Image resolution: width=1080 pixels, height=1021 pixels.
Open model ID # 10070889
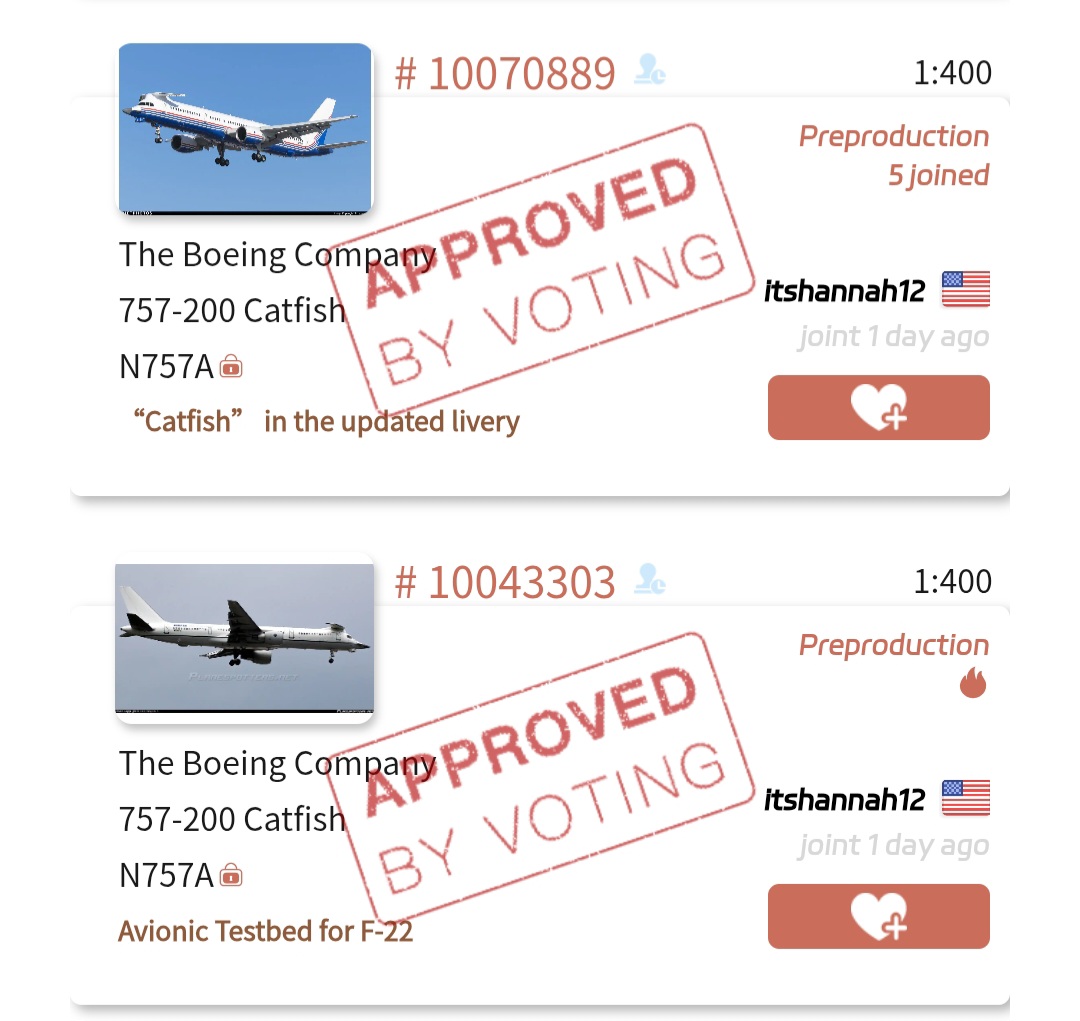pyautogui.click(x=505, y=73)
